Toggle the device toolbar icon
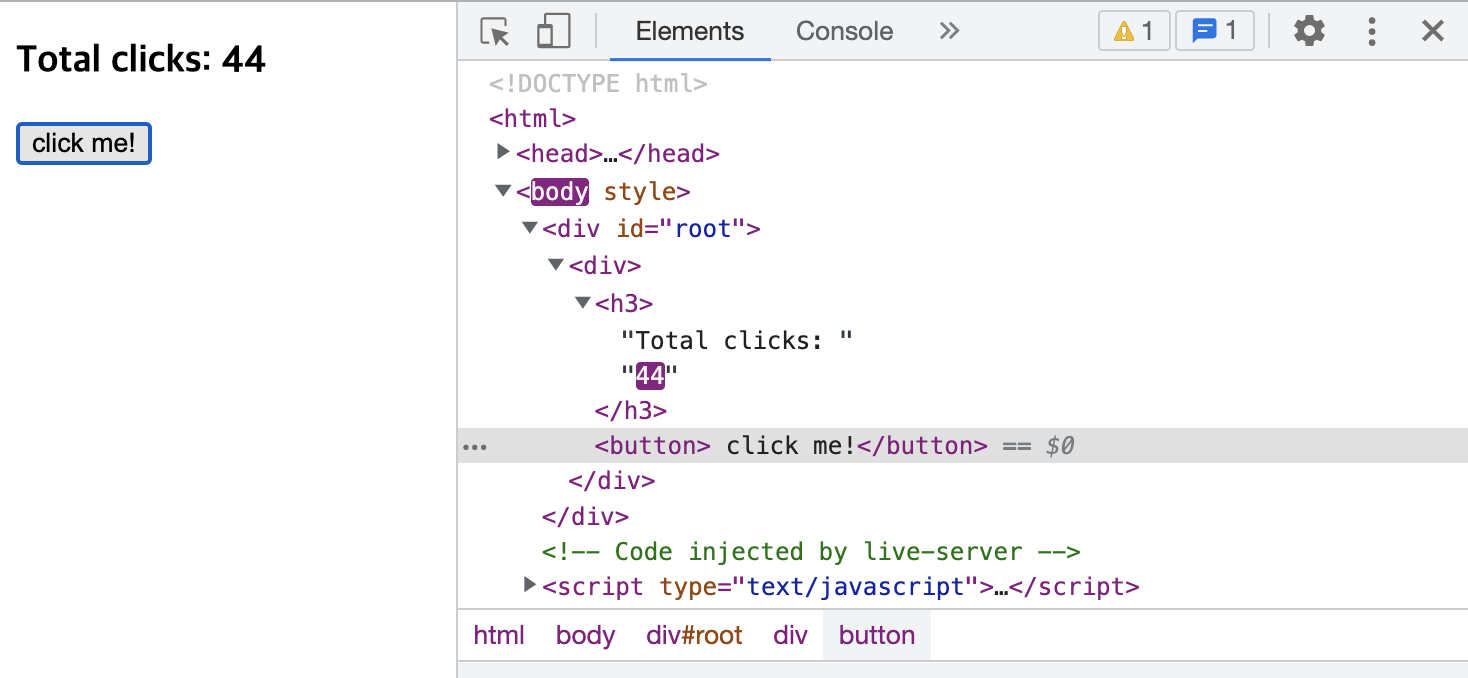1468x678 pixels. click(553, 31)
